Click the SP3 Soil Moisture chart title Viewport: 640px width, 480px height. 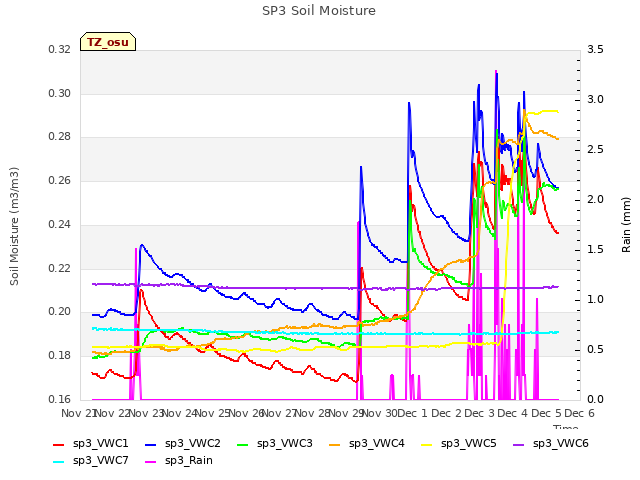[x=319, y=11]
